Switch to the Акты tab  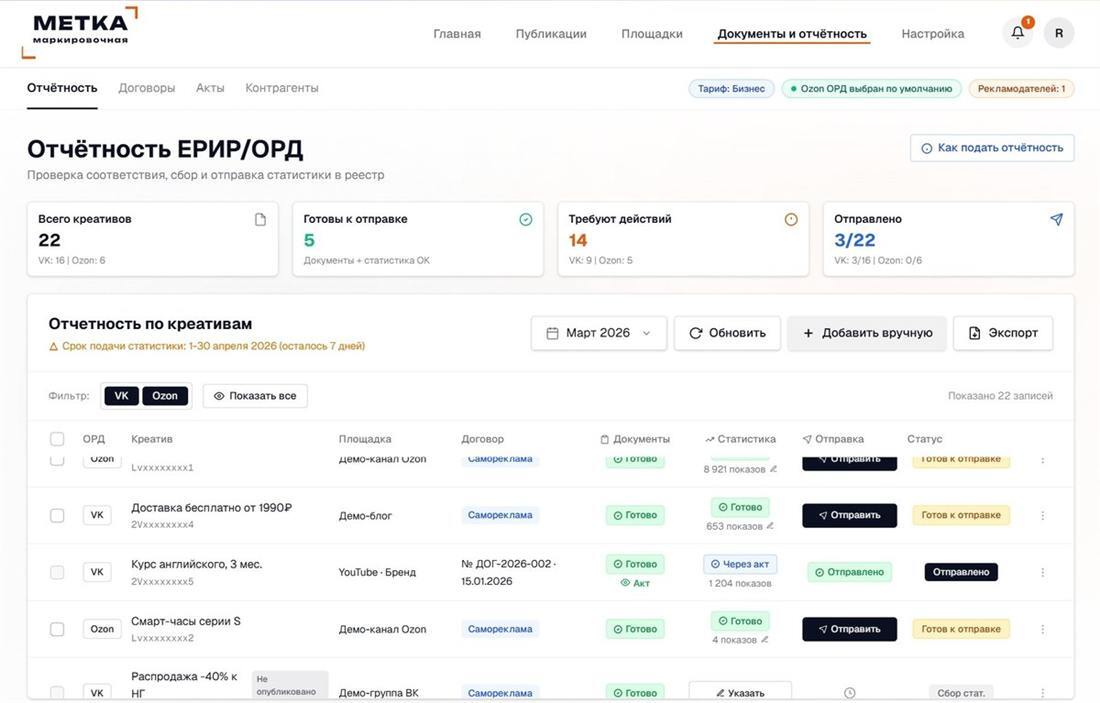[x=210, y=88]
